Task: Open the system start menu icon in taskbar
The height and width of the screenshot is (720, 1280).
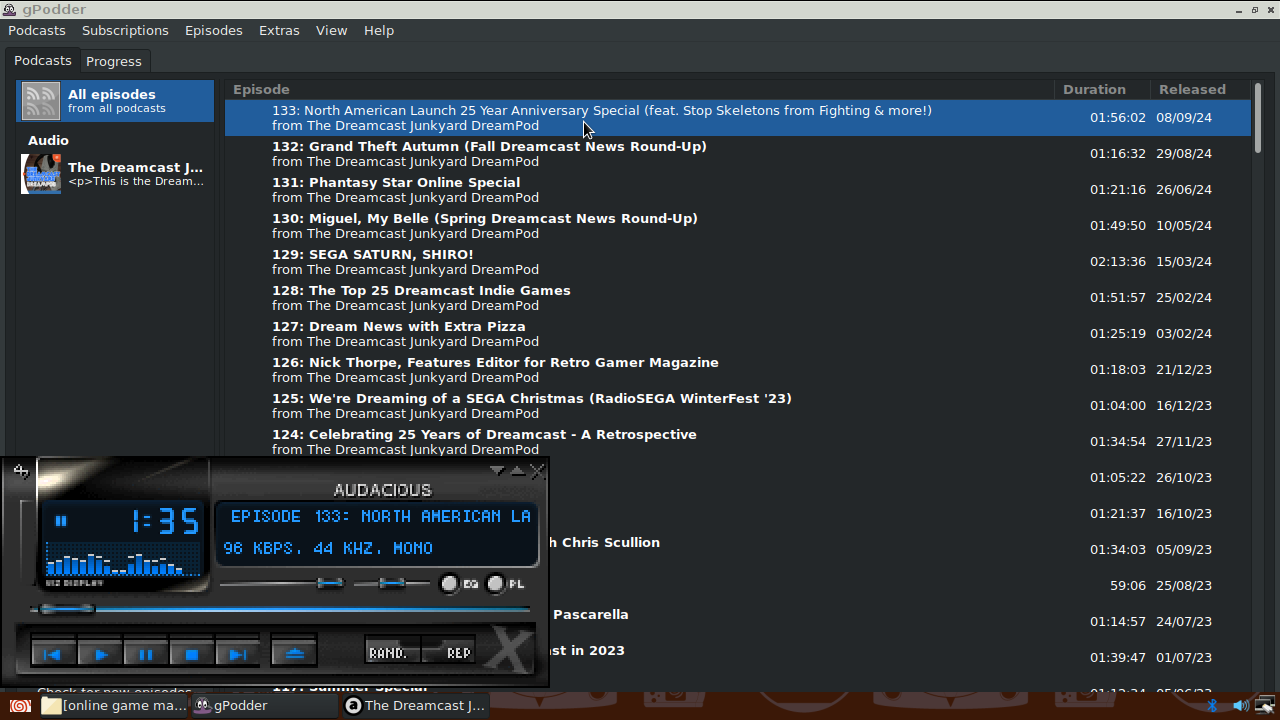Action: (x=18, y=706)
